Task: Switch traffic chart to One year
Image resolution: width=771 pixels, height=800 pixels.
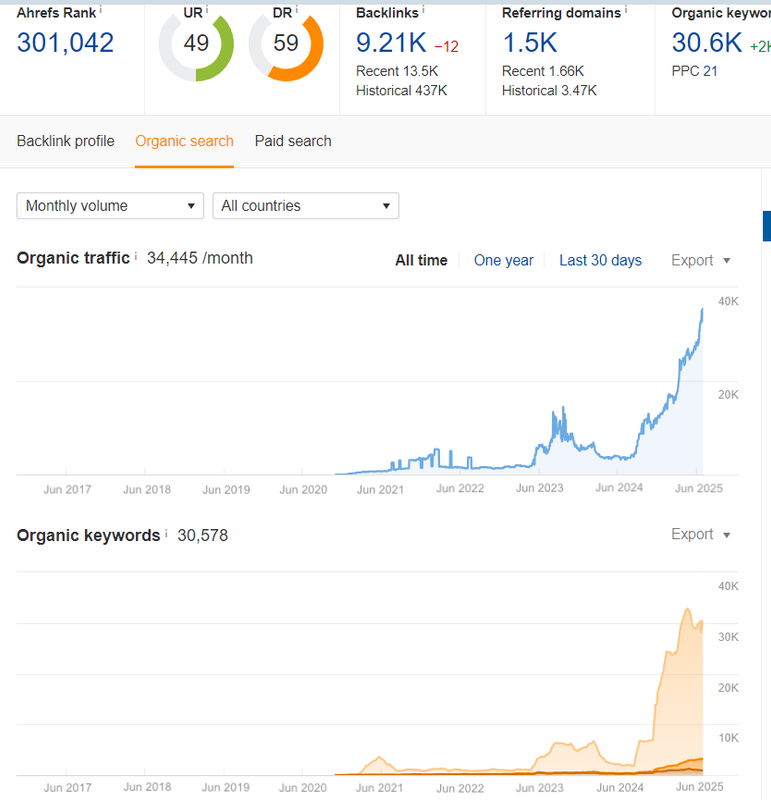Action: [503, 260]
